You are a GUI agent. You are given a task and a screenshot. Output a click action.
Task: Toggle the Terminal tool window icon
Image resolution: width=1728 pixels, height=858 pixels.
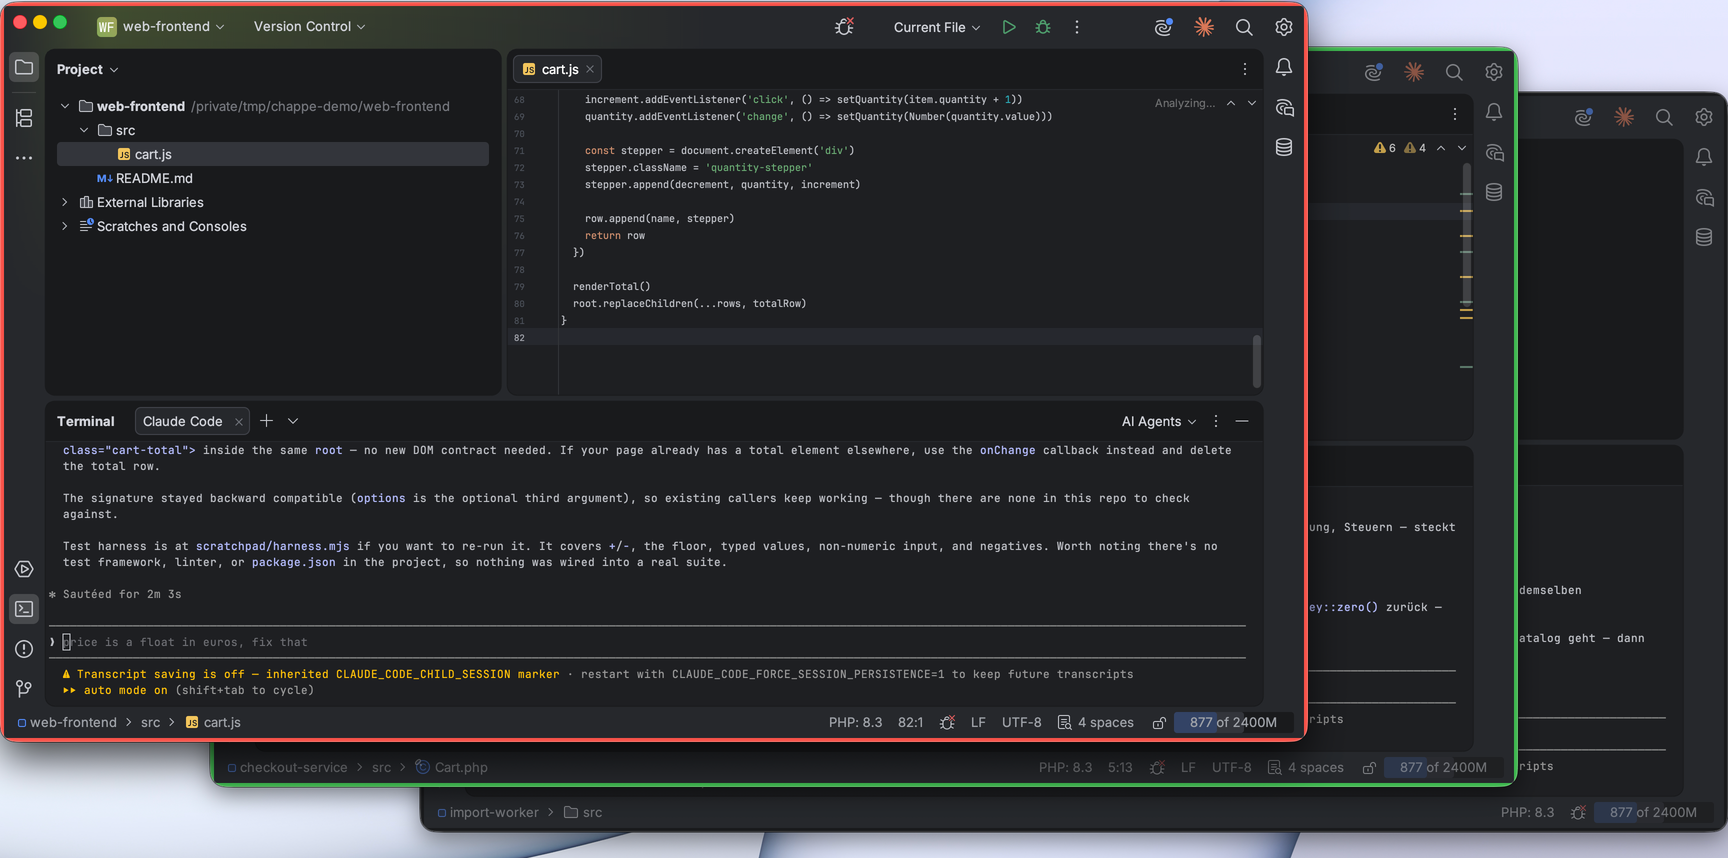[x=24, y=609]
